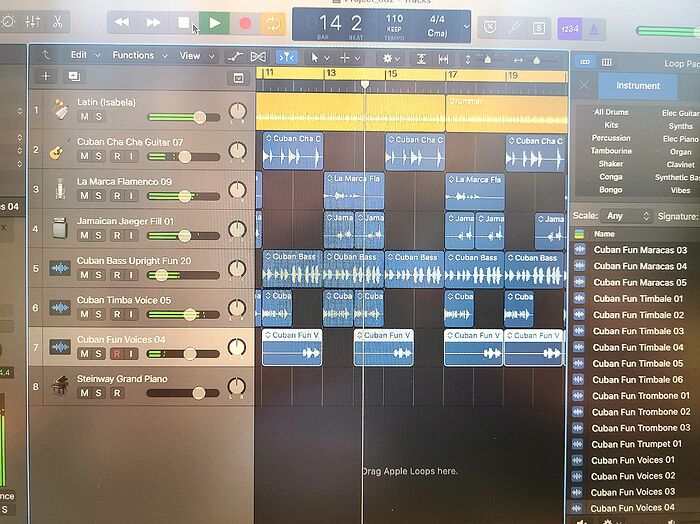Click the horizontal auto zoom icon
700x524 pixels.
(x=443, y=59)
